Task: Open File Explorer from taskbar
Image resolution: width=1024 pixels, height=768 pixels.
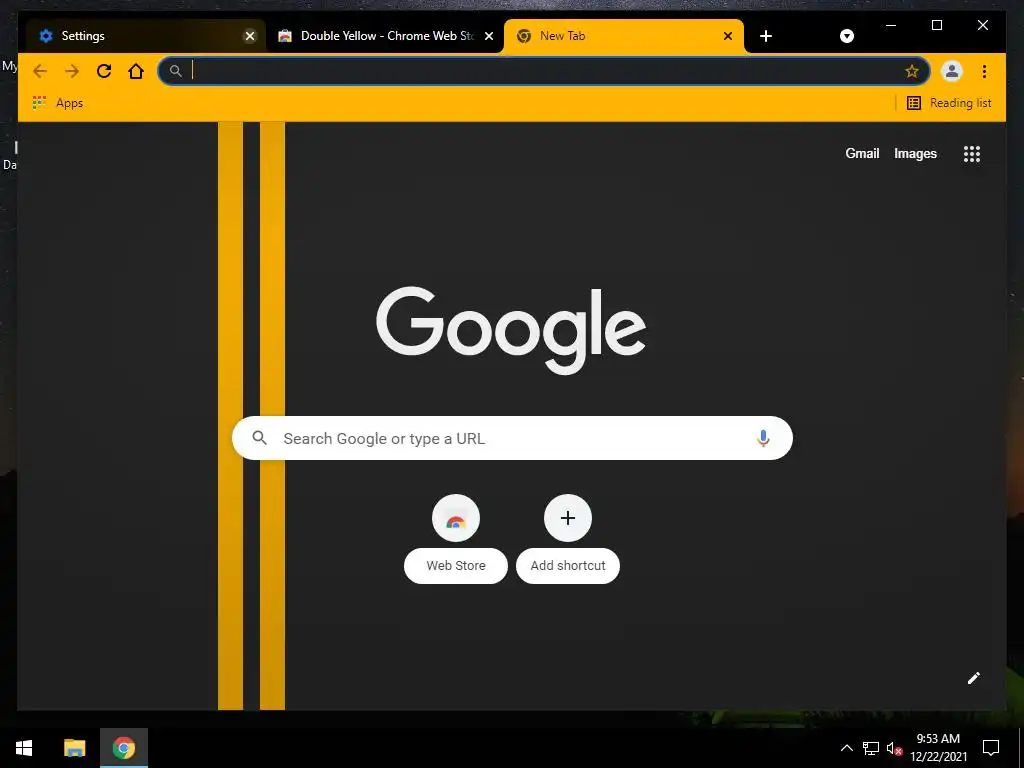Action: tap(74, 748)
